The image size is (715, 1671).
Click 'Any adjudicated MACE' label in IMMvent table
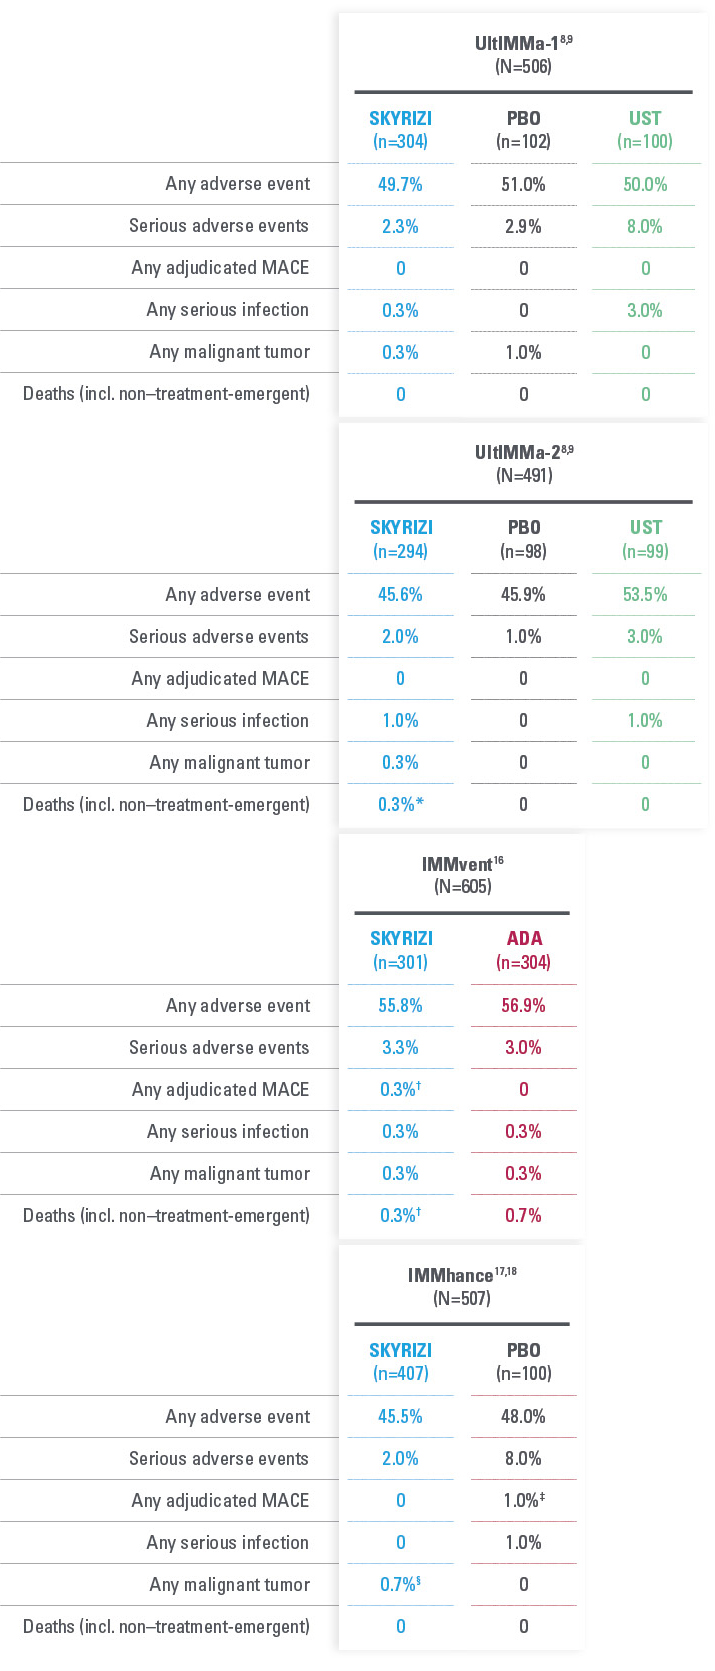[221, 1089]
